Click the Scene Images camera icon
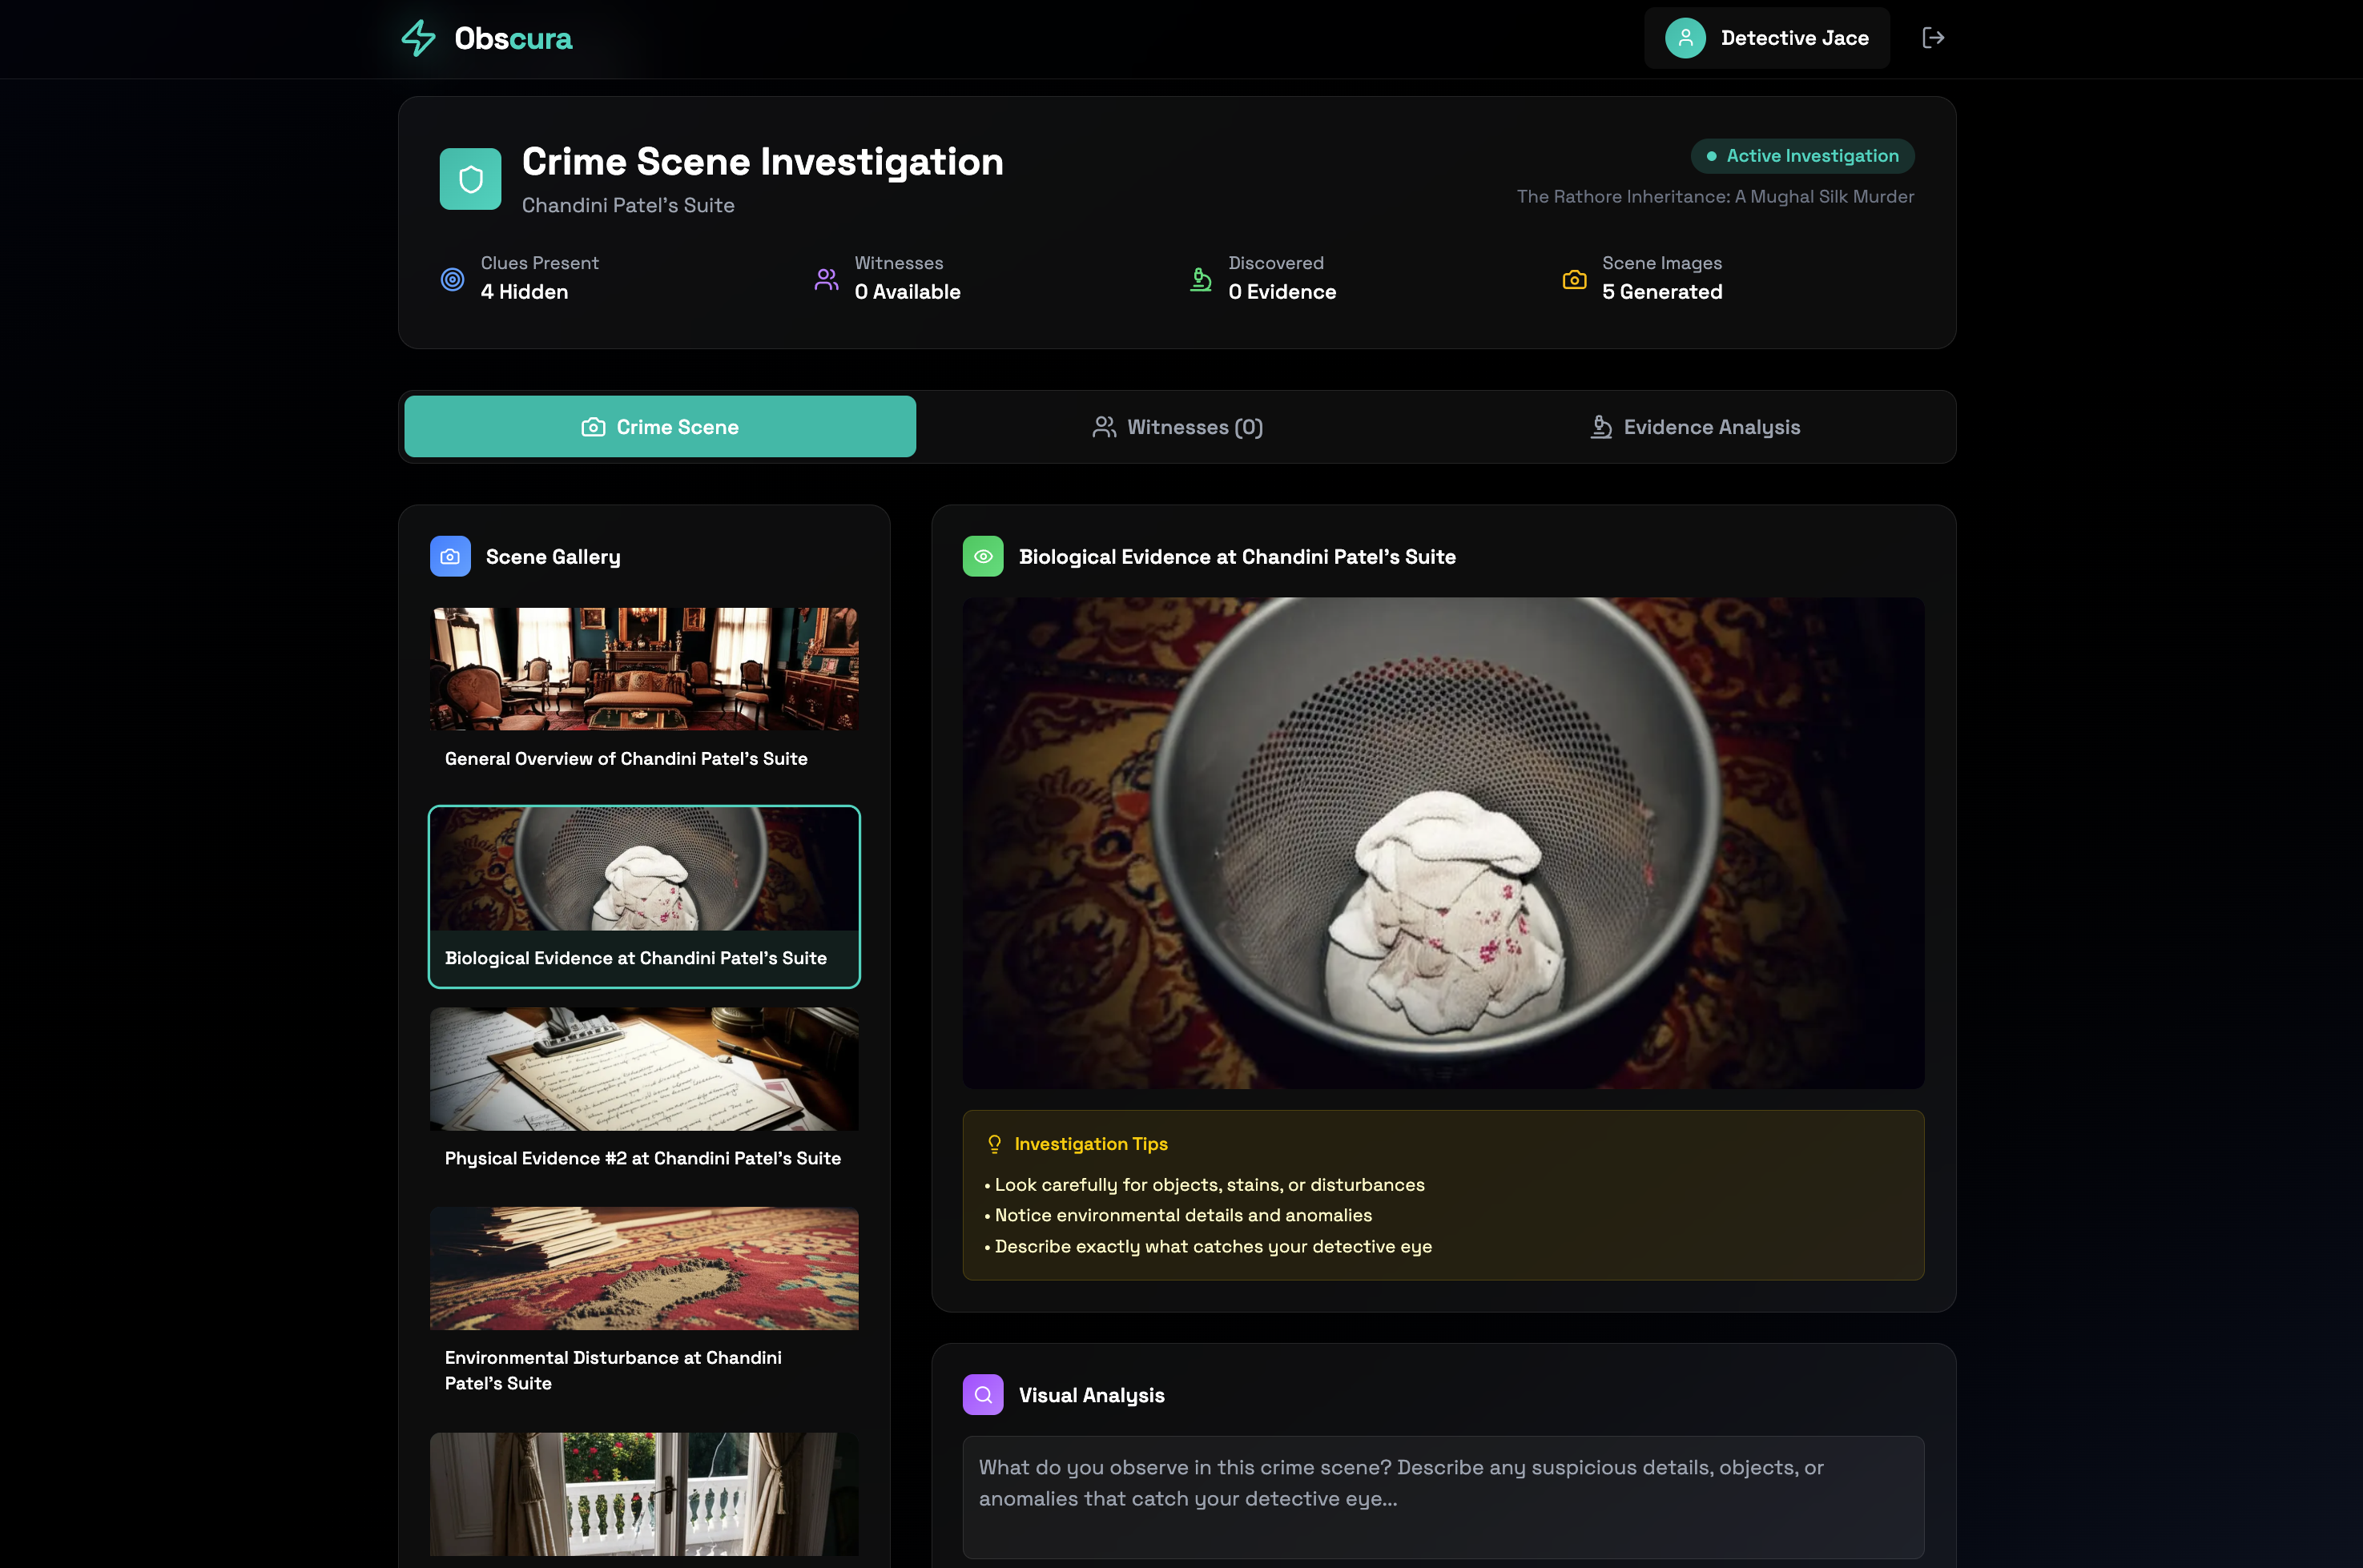Screen dimensions: 2363x1568 (1574, 280)
